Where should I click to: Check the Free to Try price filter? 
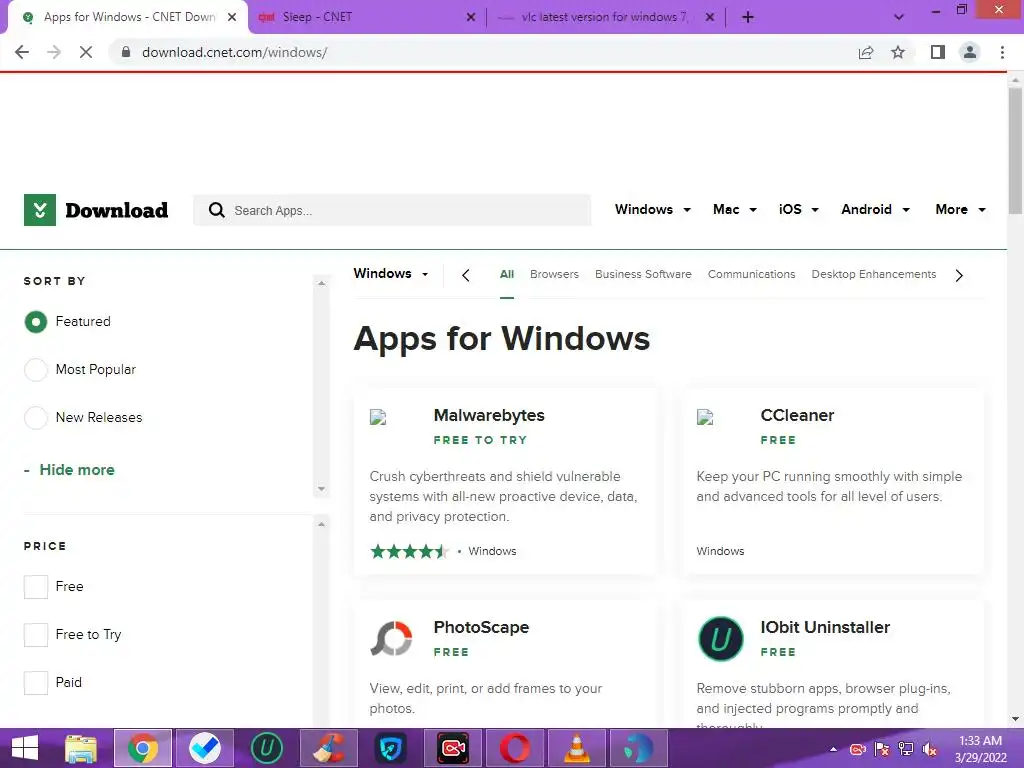(36, 634)
